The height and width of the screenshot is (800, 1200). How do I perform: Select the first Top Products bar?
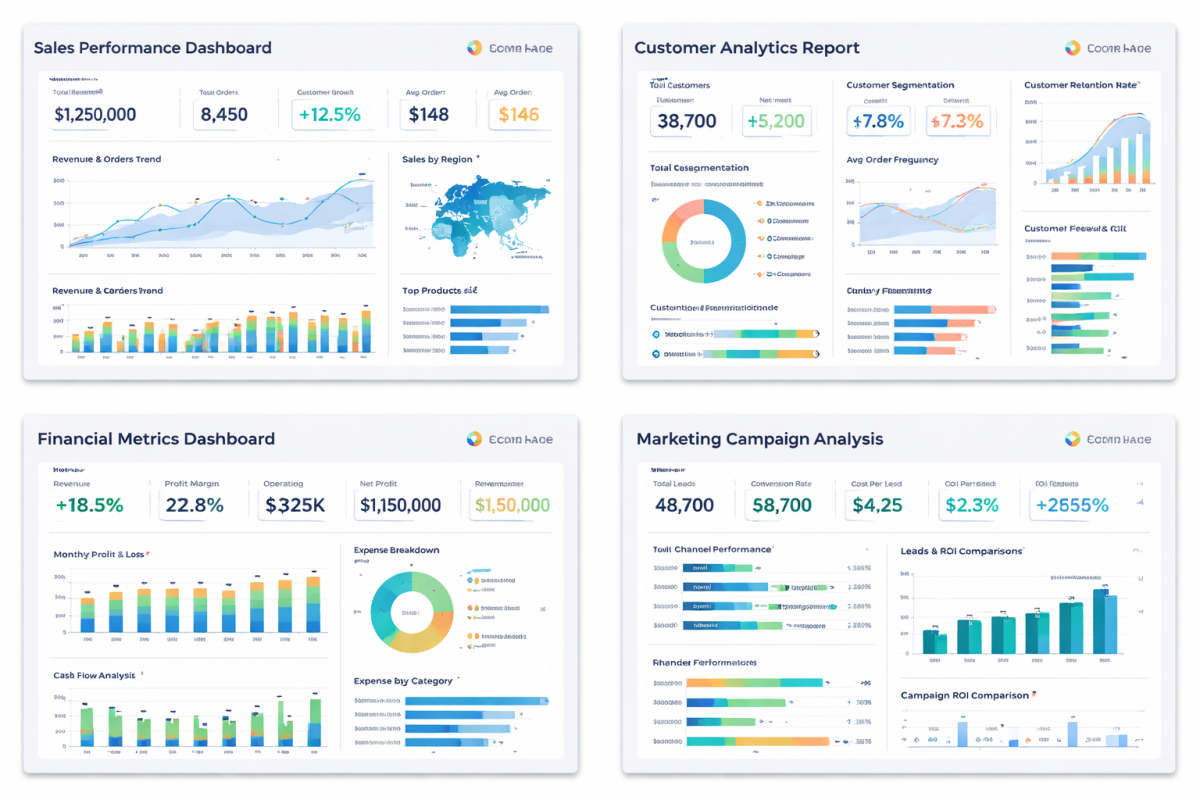click(x=497, y=310)
